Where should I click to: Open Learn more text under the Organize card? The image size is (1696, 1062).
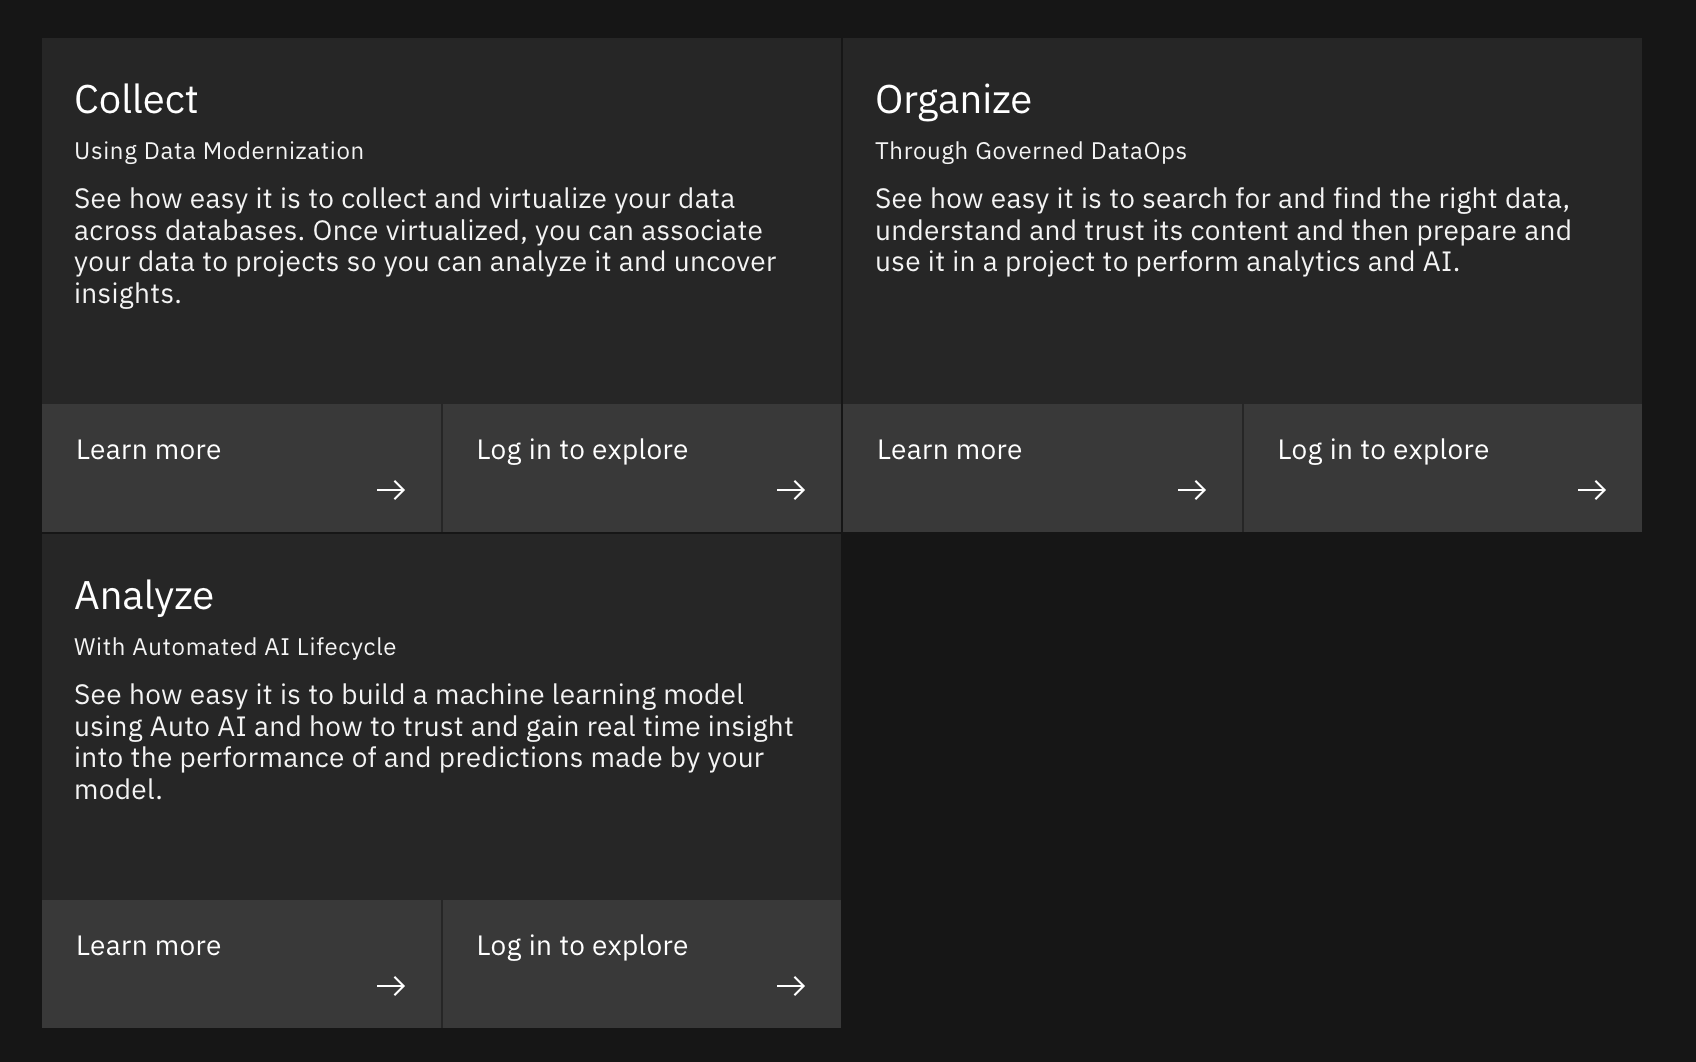click(x=950, y=450)
